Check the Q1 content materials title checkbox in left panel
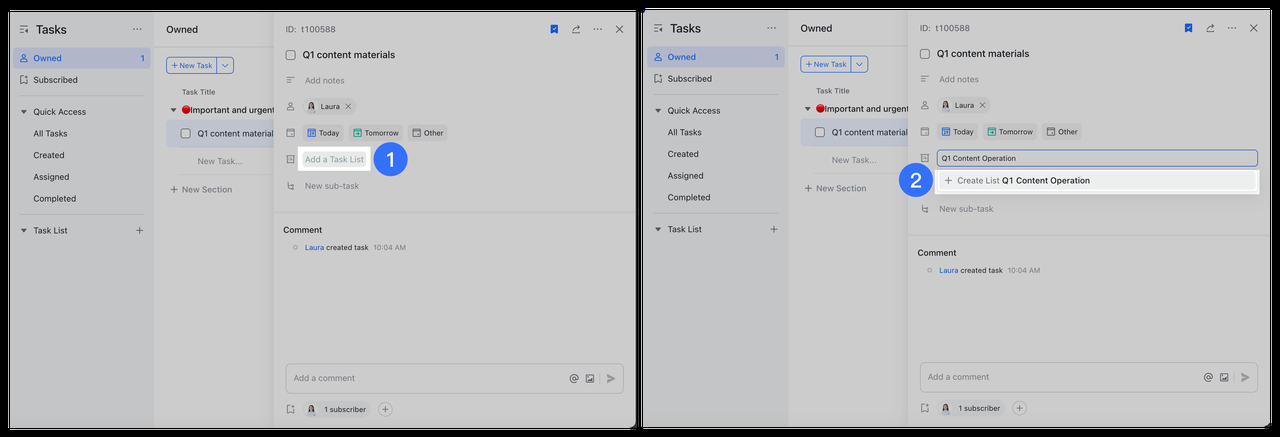 [290, 55]
